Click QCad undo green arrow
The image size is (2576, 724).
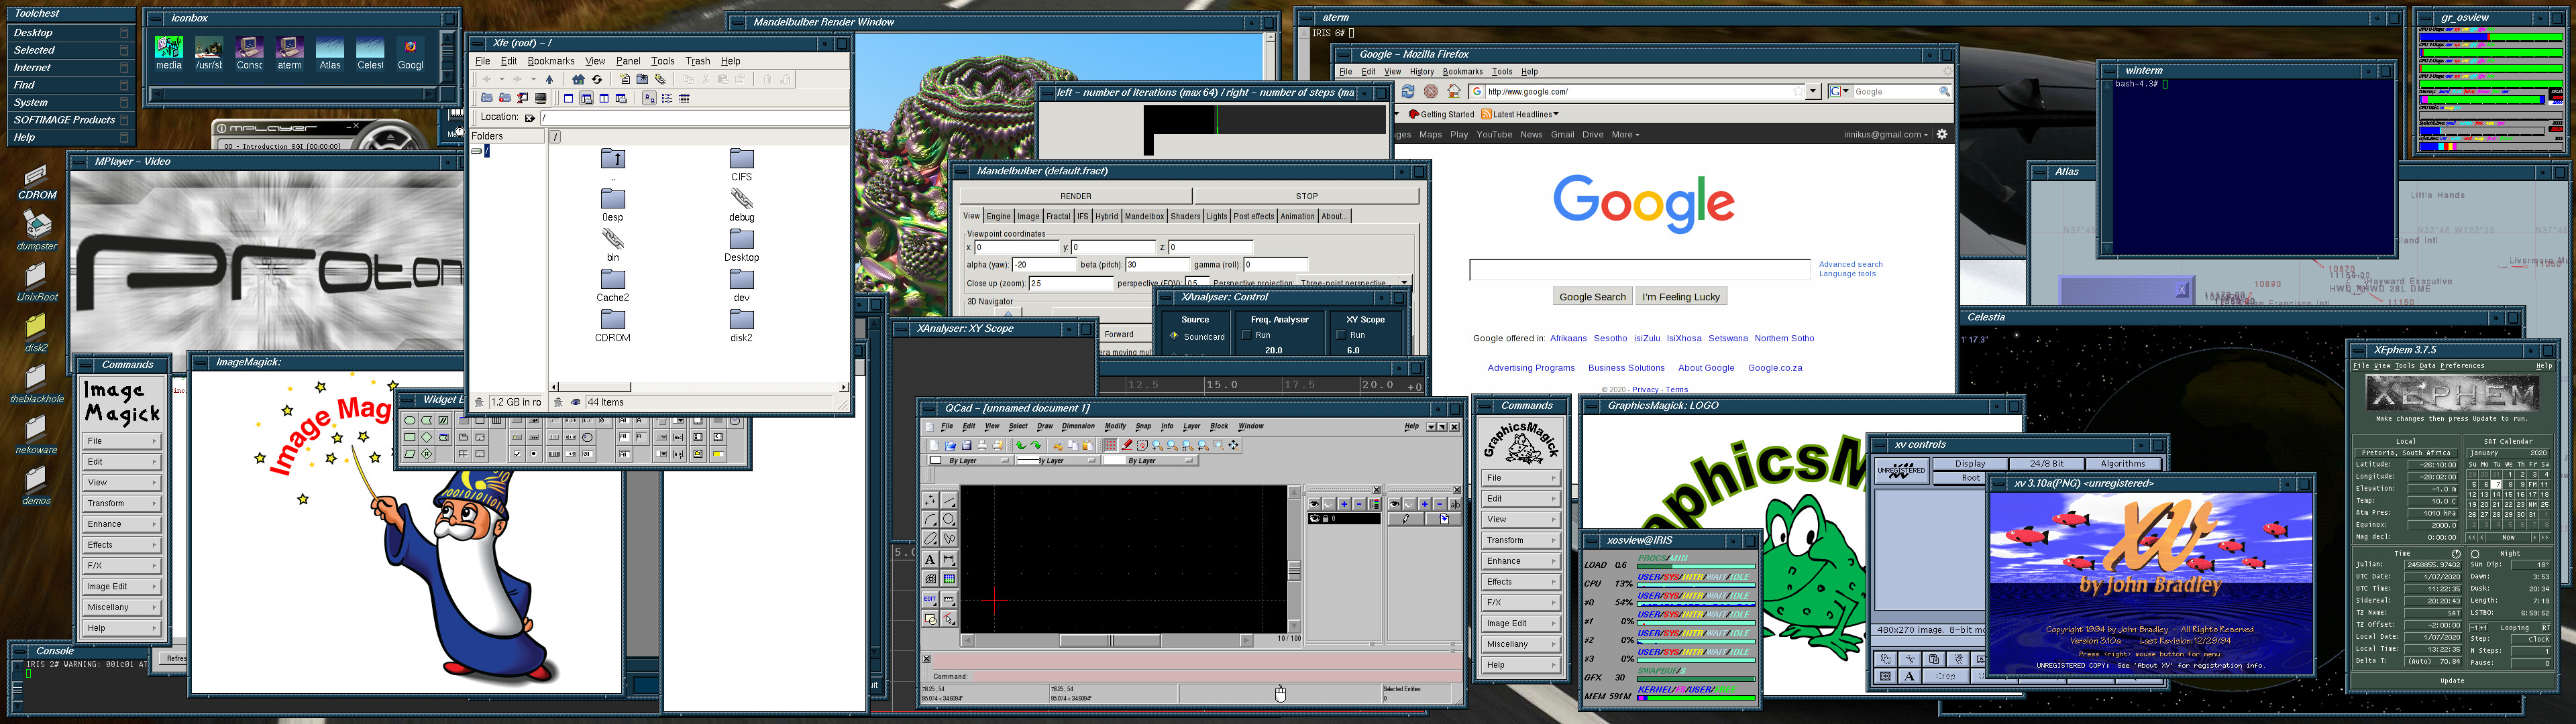tap(1021, 446)
